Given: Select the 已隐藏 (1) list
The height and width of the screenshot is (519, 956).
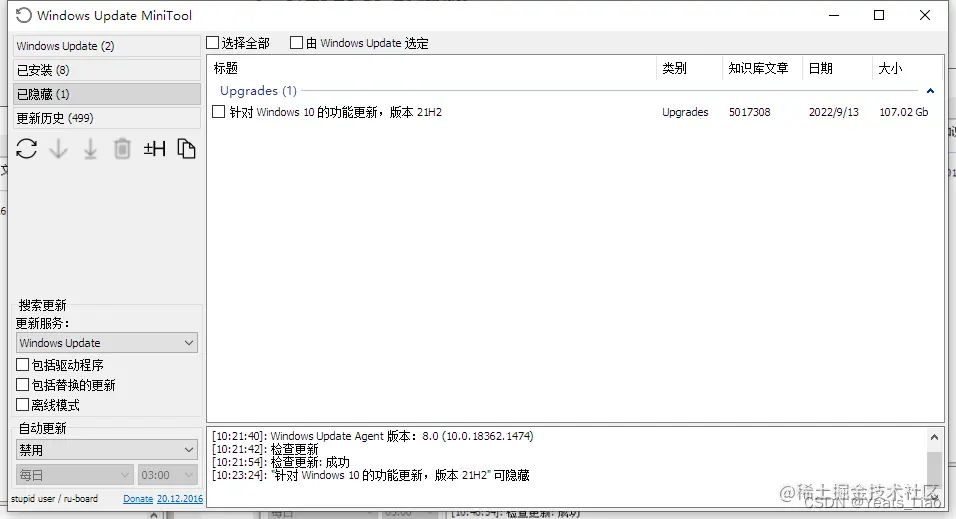Looking at the screenshot, I should (x=107, y=94).
